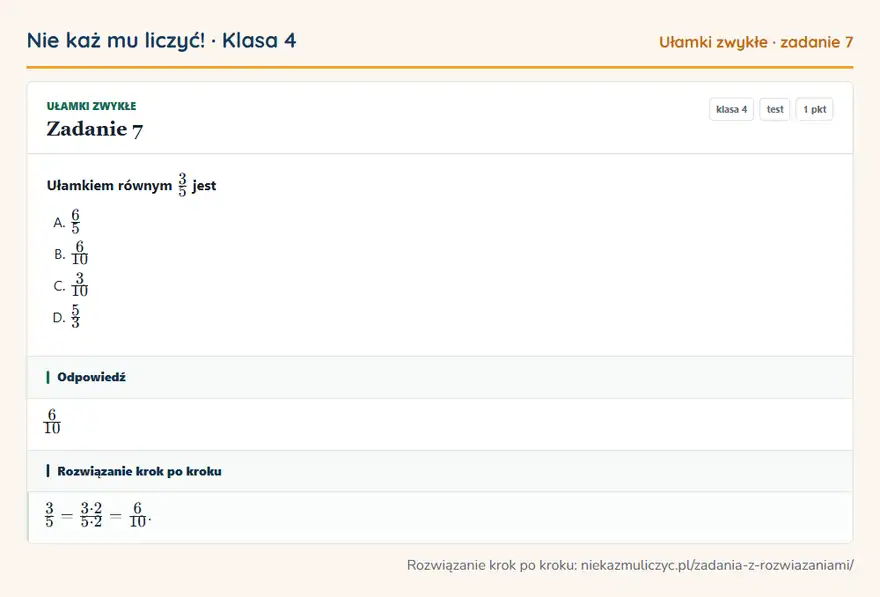880x597 pixels.
Task: Click the dark bar beside 'Rozwiązanie krok po kroku'
Action: coord(48,471)
